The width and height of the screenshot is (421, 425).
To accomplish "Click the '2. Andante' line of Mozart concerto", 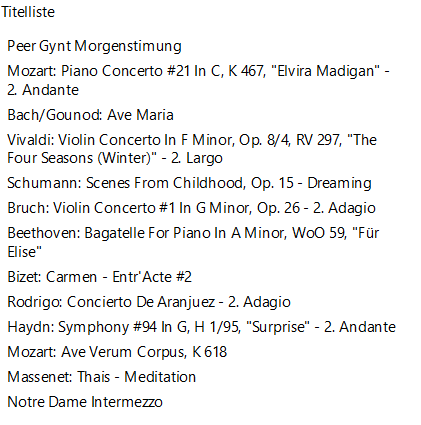I will (x=43, y=90).
